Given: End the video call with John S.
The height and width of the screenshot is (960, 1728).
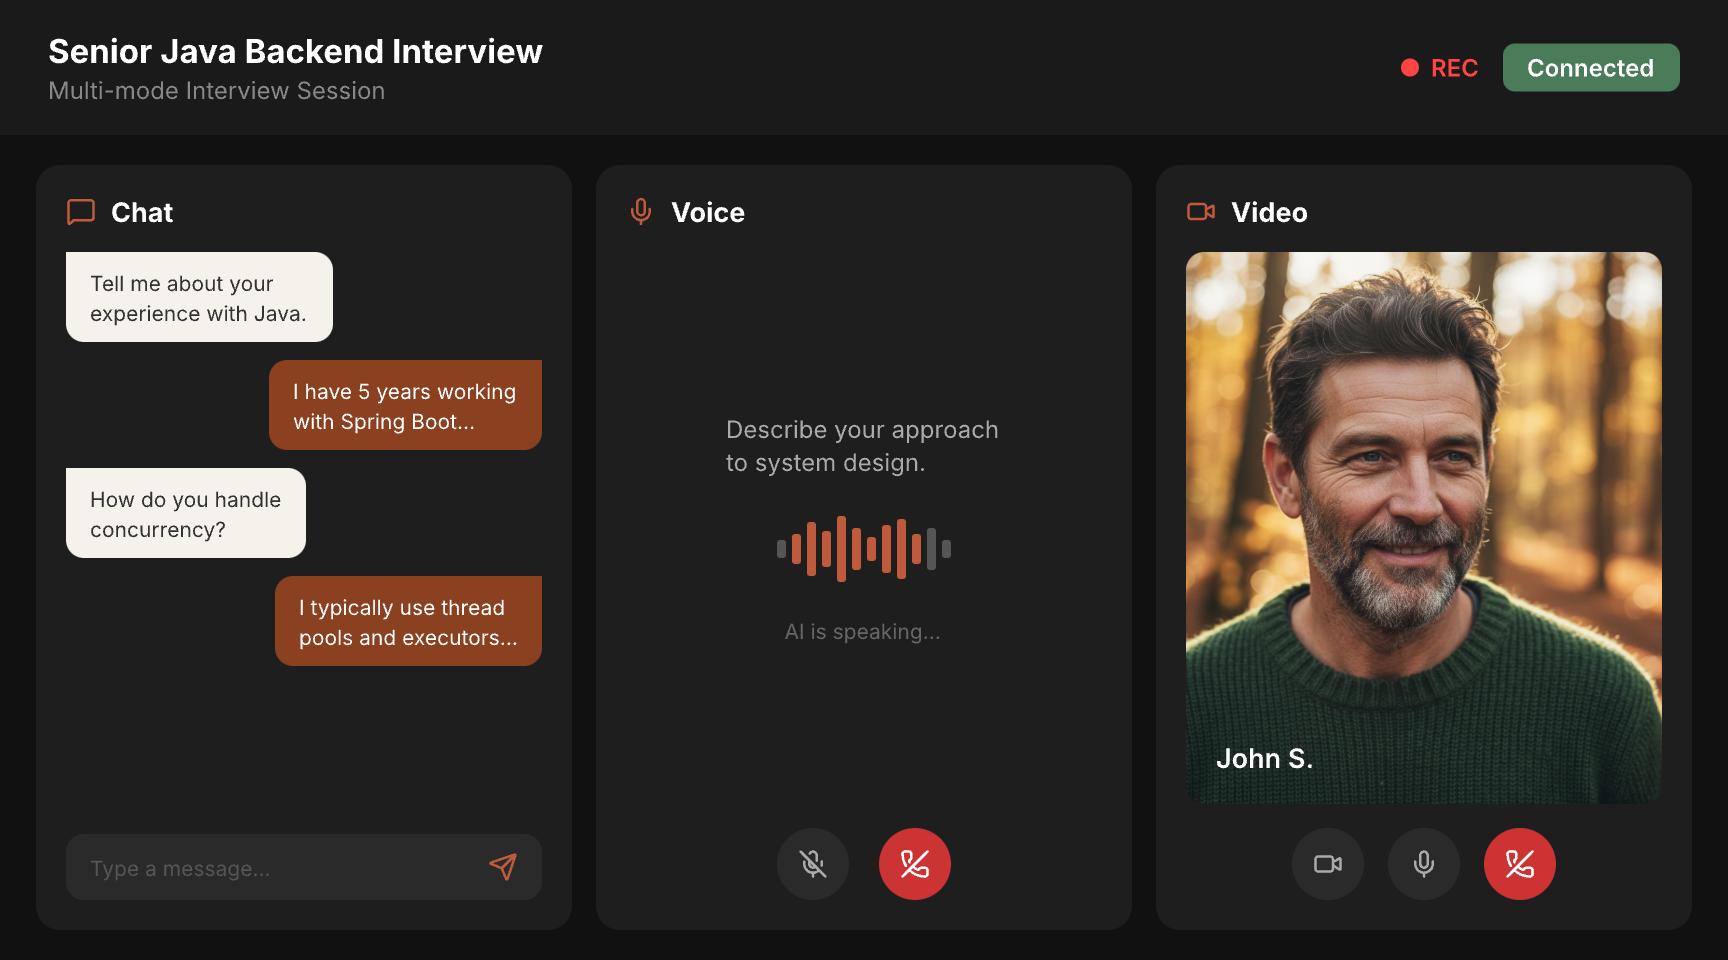Looking at the screenshot, I should 1519,864.
